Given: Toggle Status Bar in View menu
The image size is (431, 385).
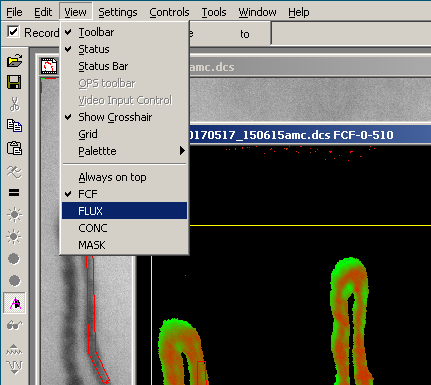Looking at the screenshot, I should (x=124, y=66).
